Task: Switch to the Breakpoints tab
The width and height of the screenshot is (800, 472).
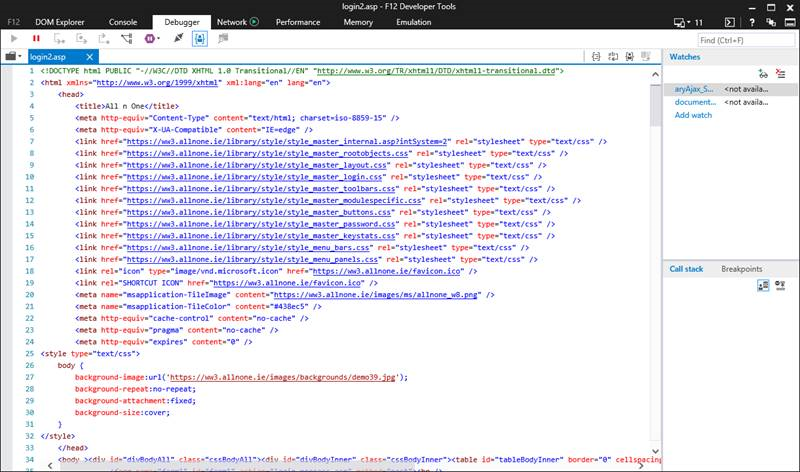Action: point(742,269)
